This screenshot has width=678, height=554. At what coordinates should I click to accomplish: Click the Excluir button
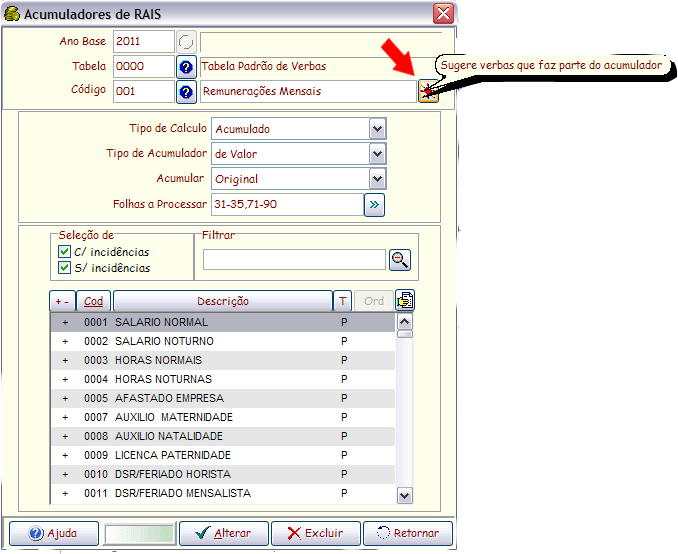click(316, 533)
